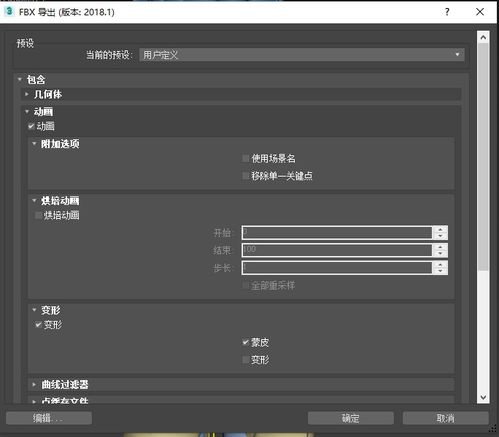Click the dialog resize grip icon

pos(494,428)
